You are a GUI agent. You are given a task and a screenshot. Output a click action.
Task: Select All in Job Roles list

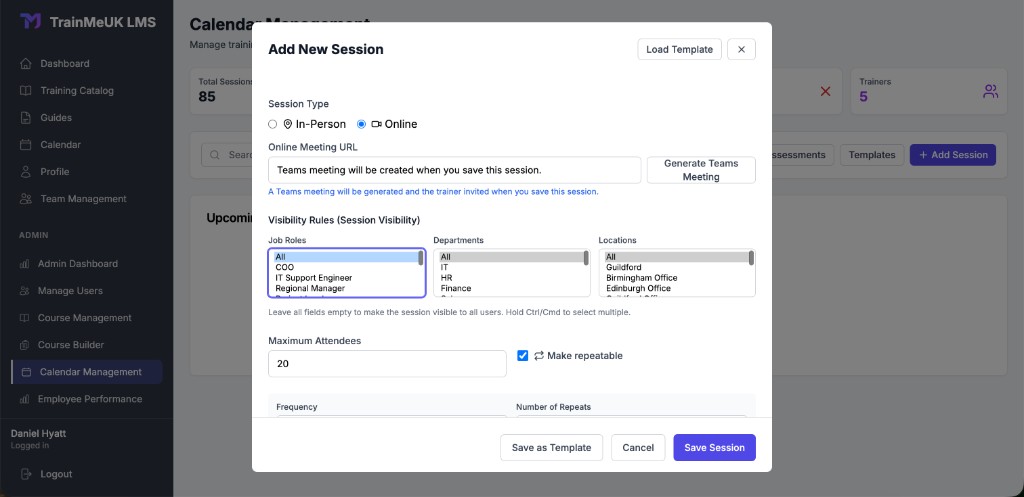[x=345, y=257]
